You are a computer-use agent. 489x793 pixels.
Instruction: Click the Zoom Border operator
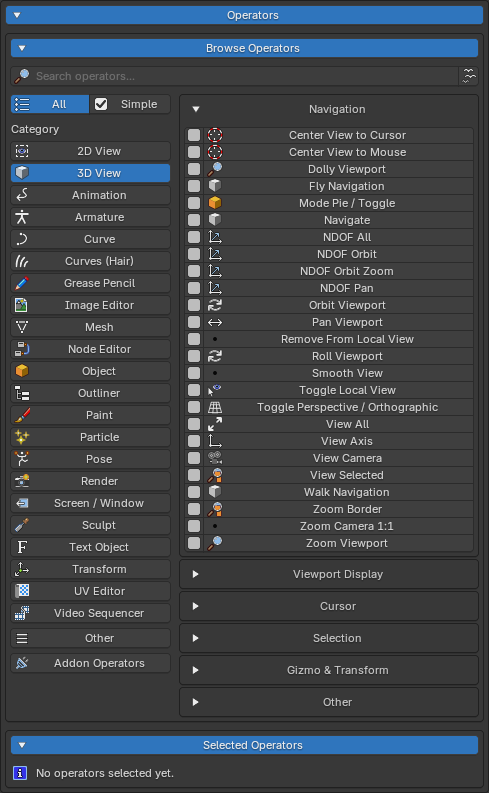(339, 509)
